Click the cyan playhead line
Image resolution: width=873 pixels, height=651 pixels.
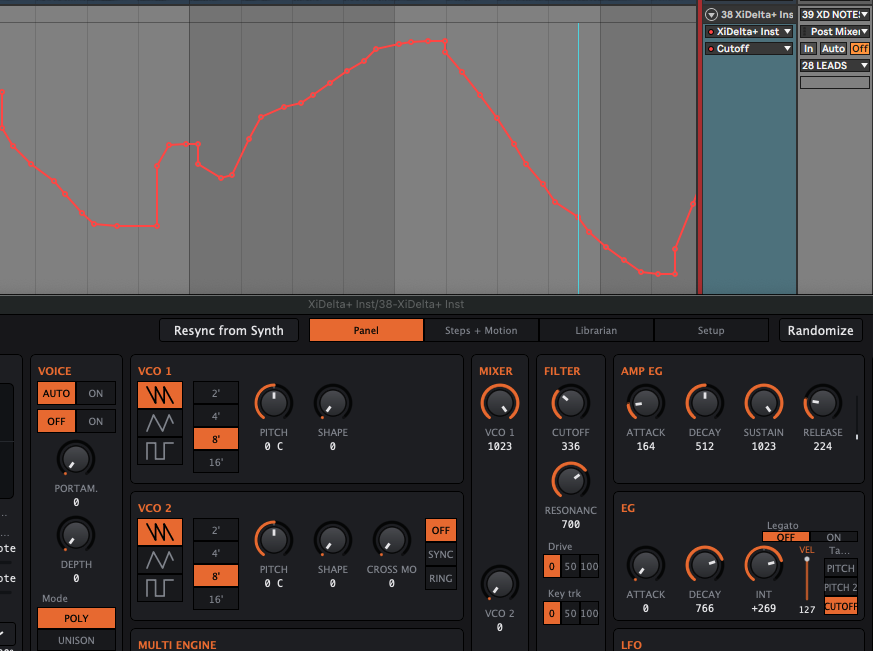coord(578,158)
